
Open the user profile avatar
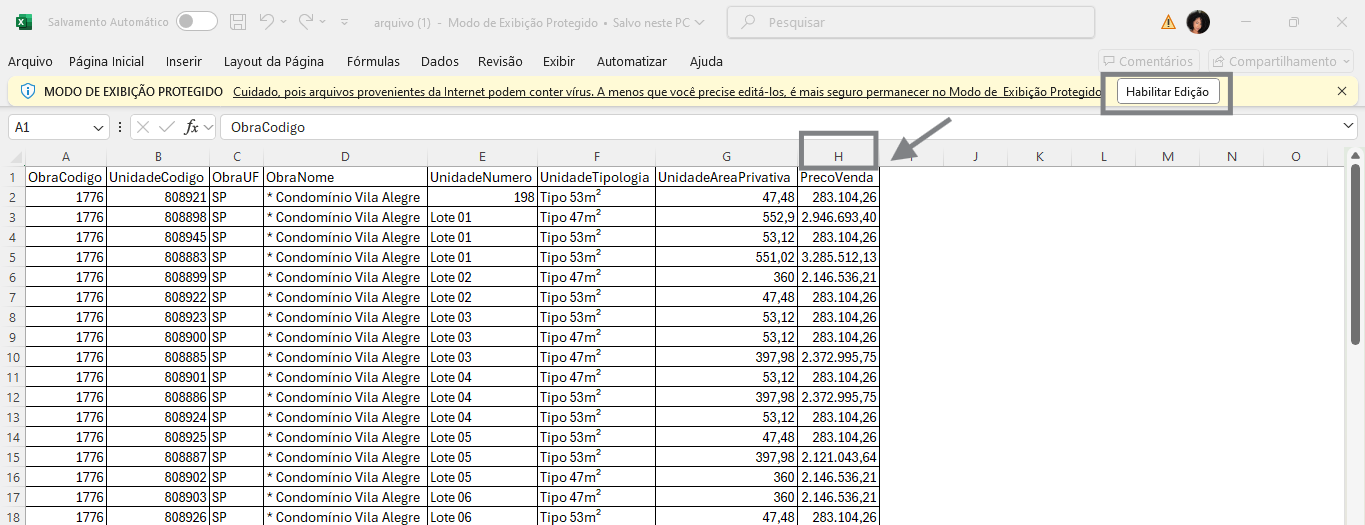1198,22
